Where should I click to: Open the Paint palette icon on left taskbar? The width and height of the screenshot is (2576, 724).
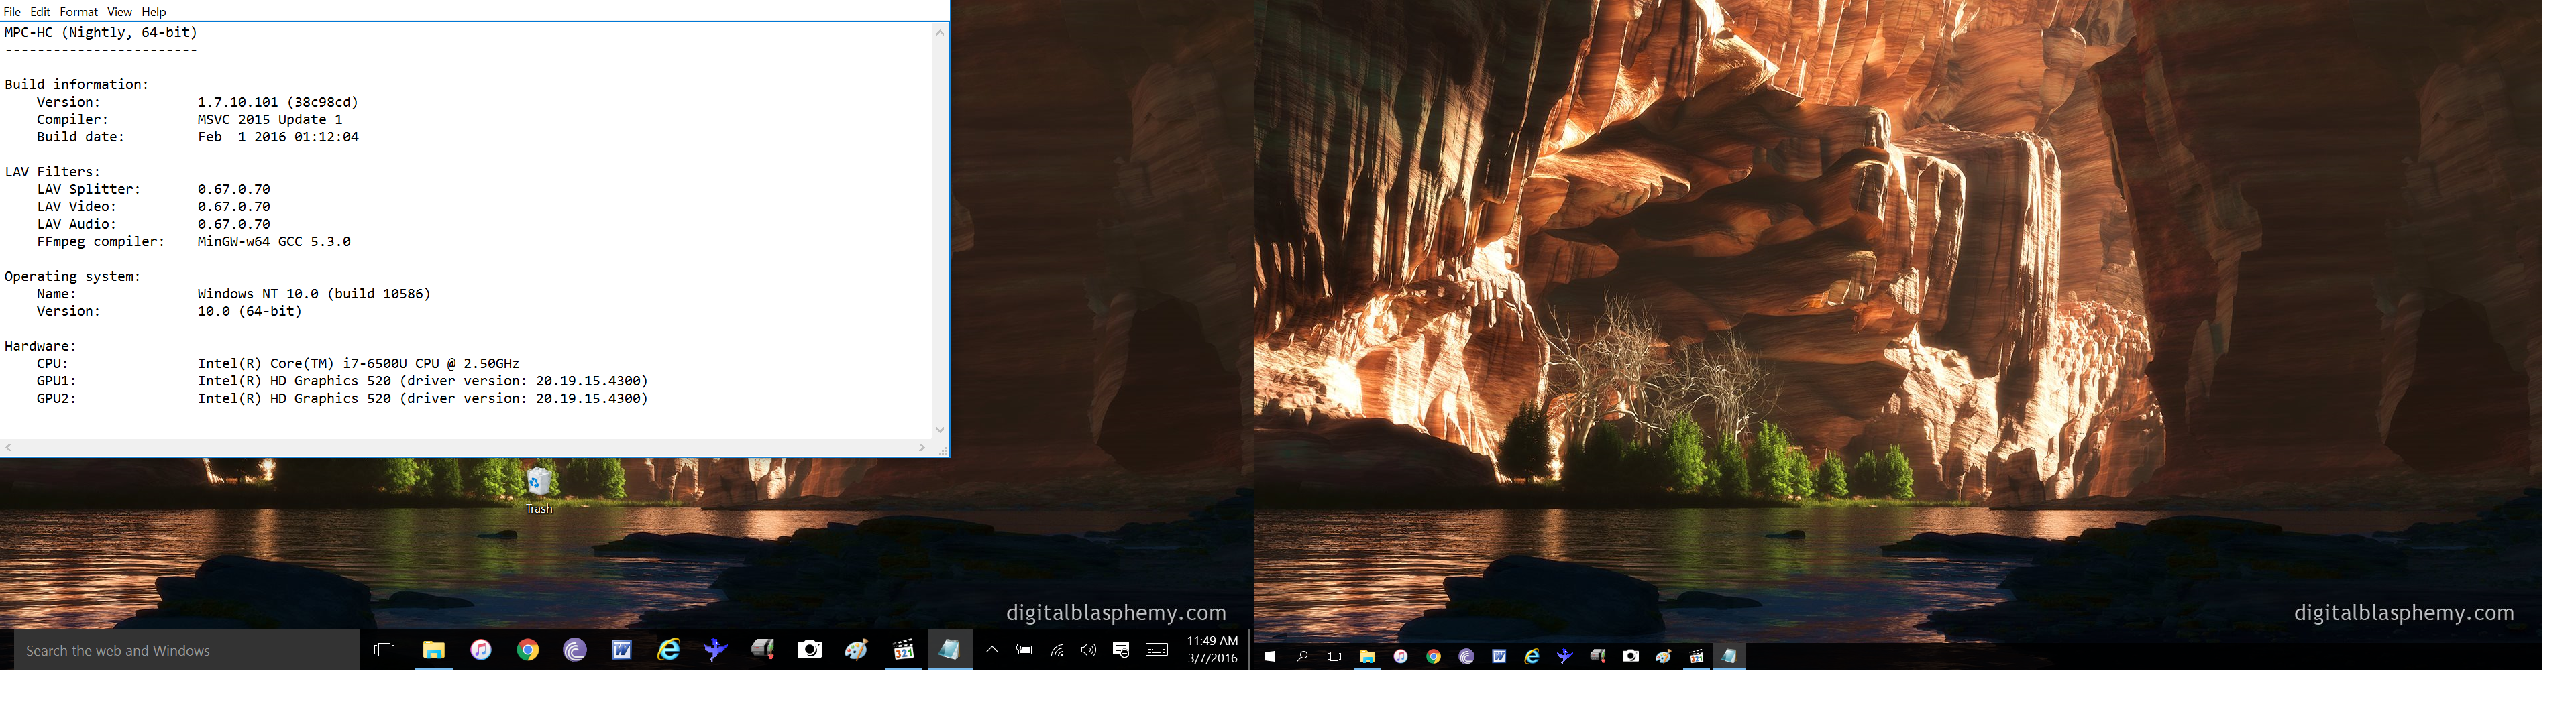point(856,650)
